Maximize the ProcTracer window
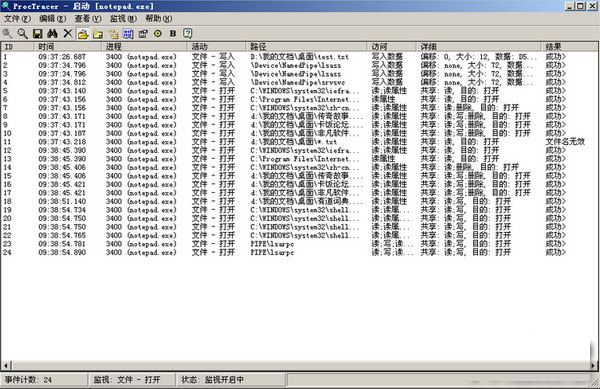 (580, 6)
